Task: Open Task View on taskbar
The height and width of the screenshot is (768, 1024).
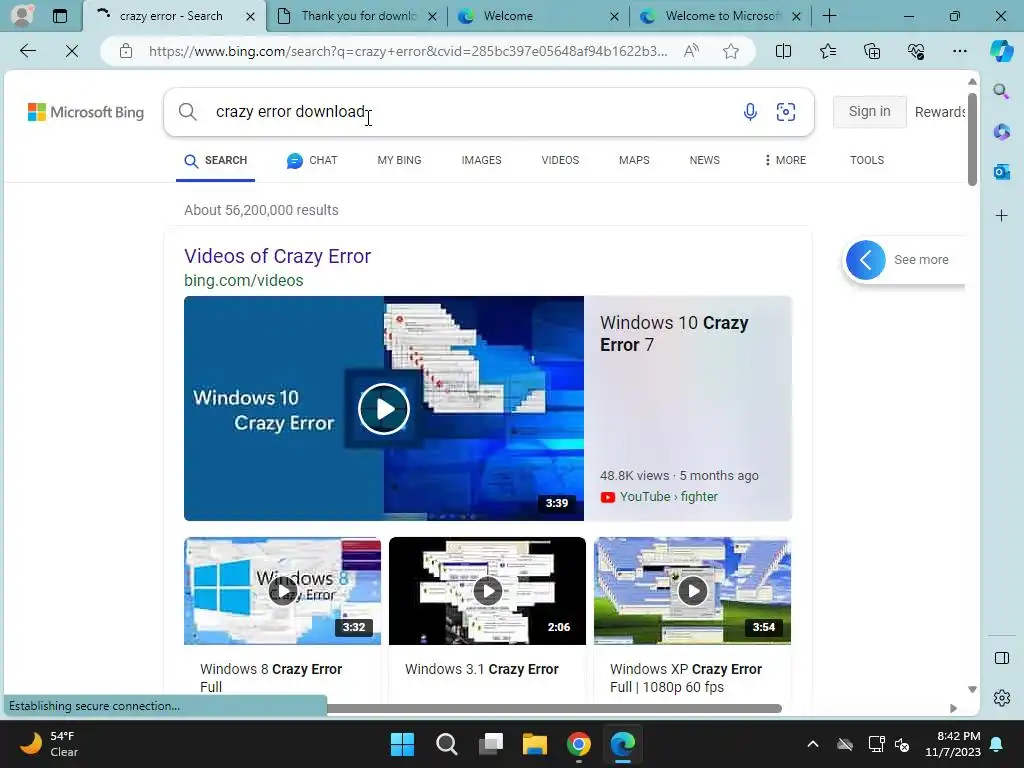Action: point(490,744)
